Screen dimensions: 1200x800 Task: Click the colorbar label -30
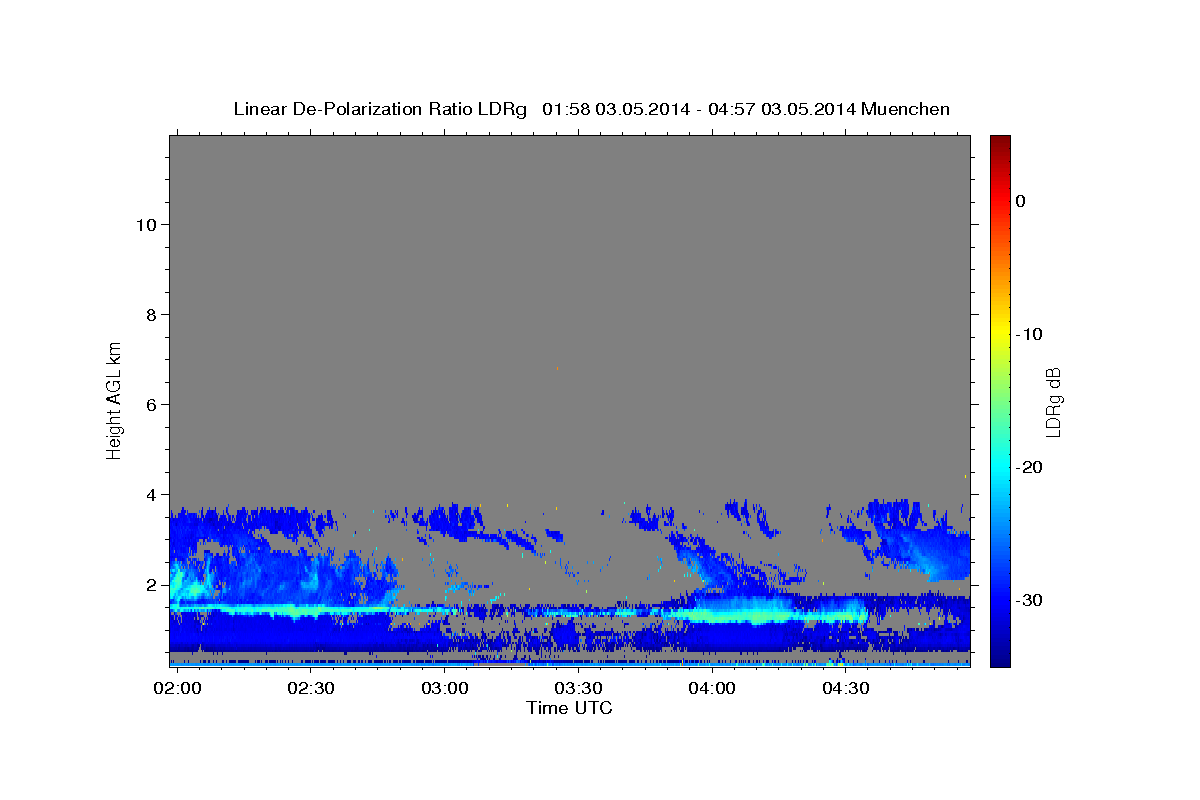(1029, 600)
